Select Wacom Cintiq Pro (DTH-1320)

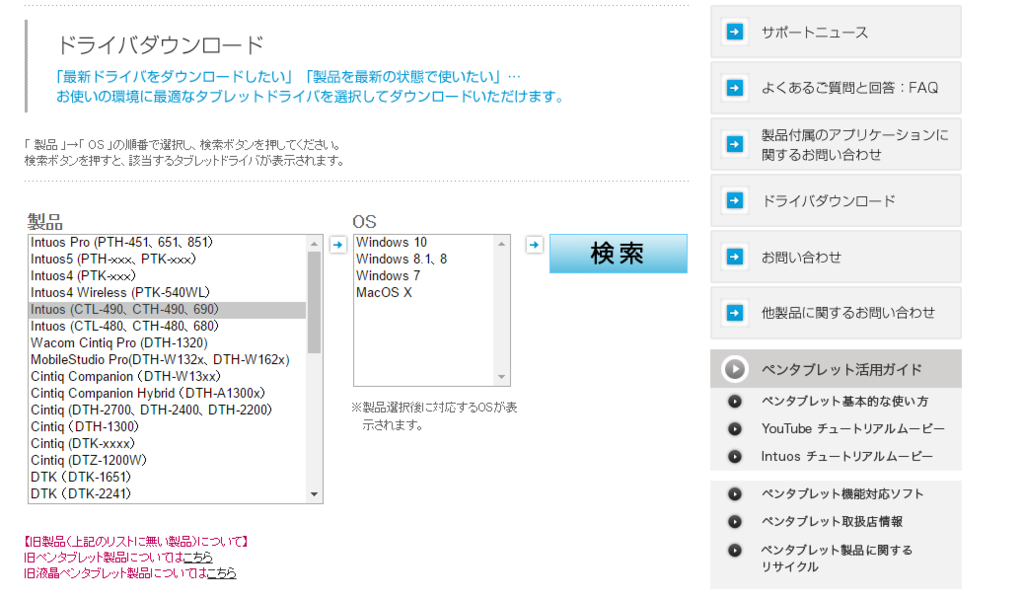coord(167,343)
